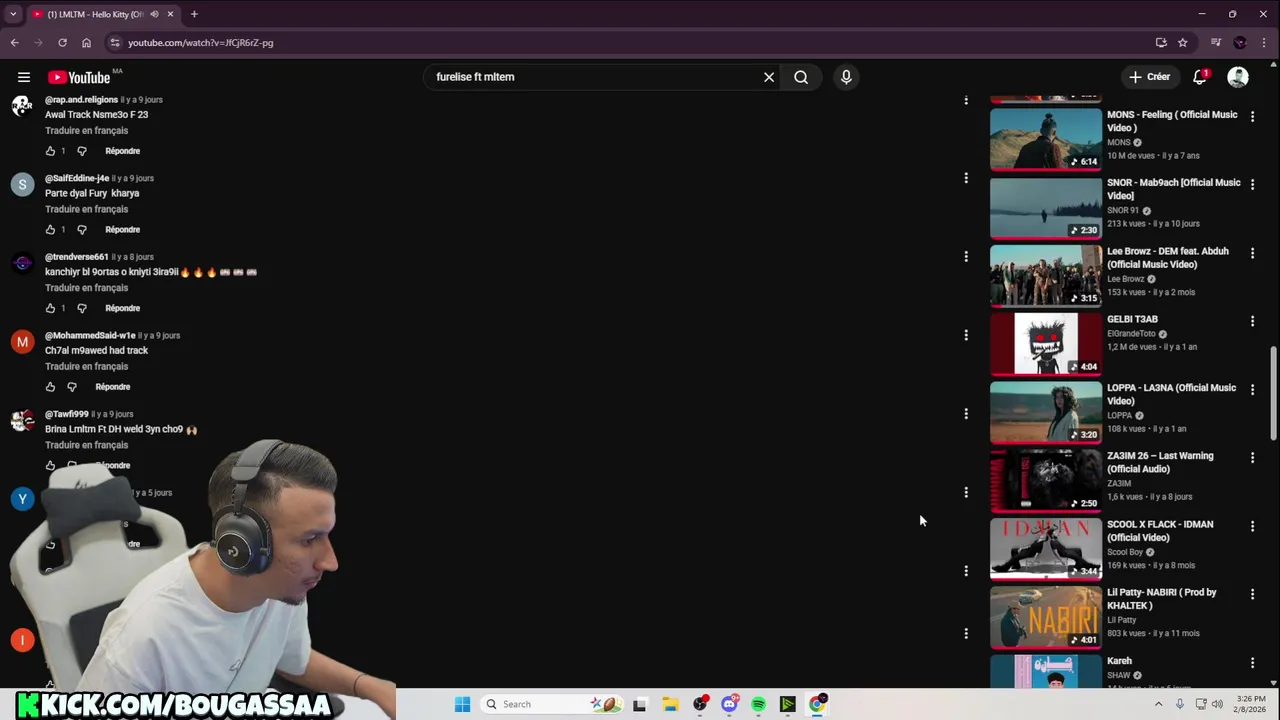Translate the kanchiyr bl 9ortas comment to French
The width and height of the screenshot is (1280, 720).
pos(86,288)
